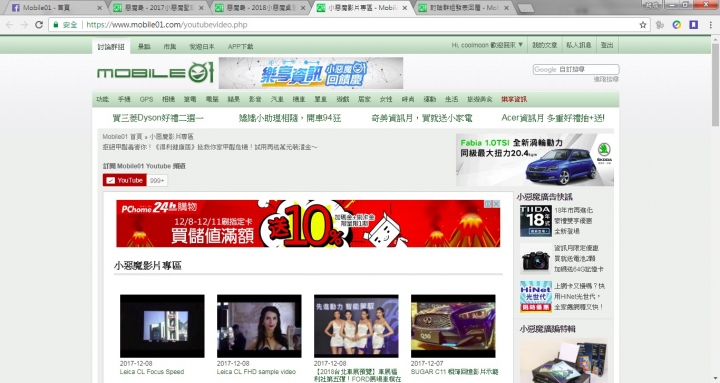This screenshot has height=383, width=720.
Task: Click the address bar URL
Action: (x=167, y=25)
